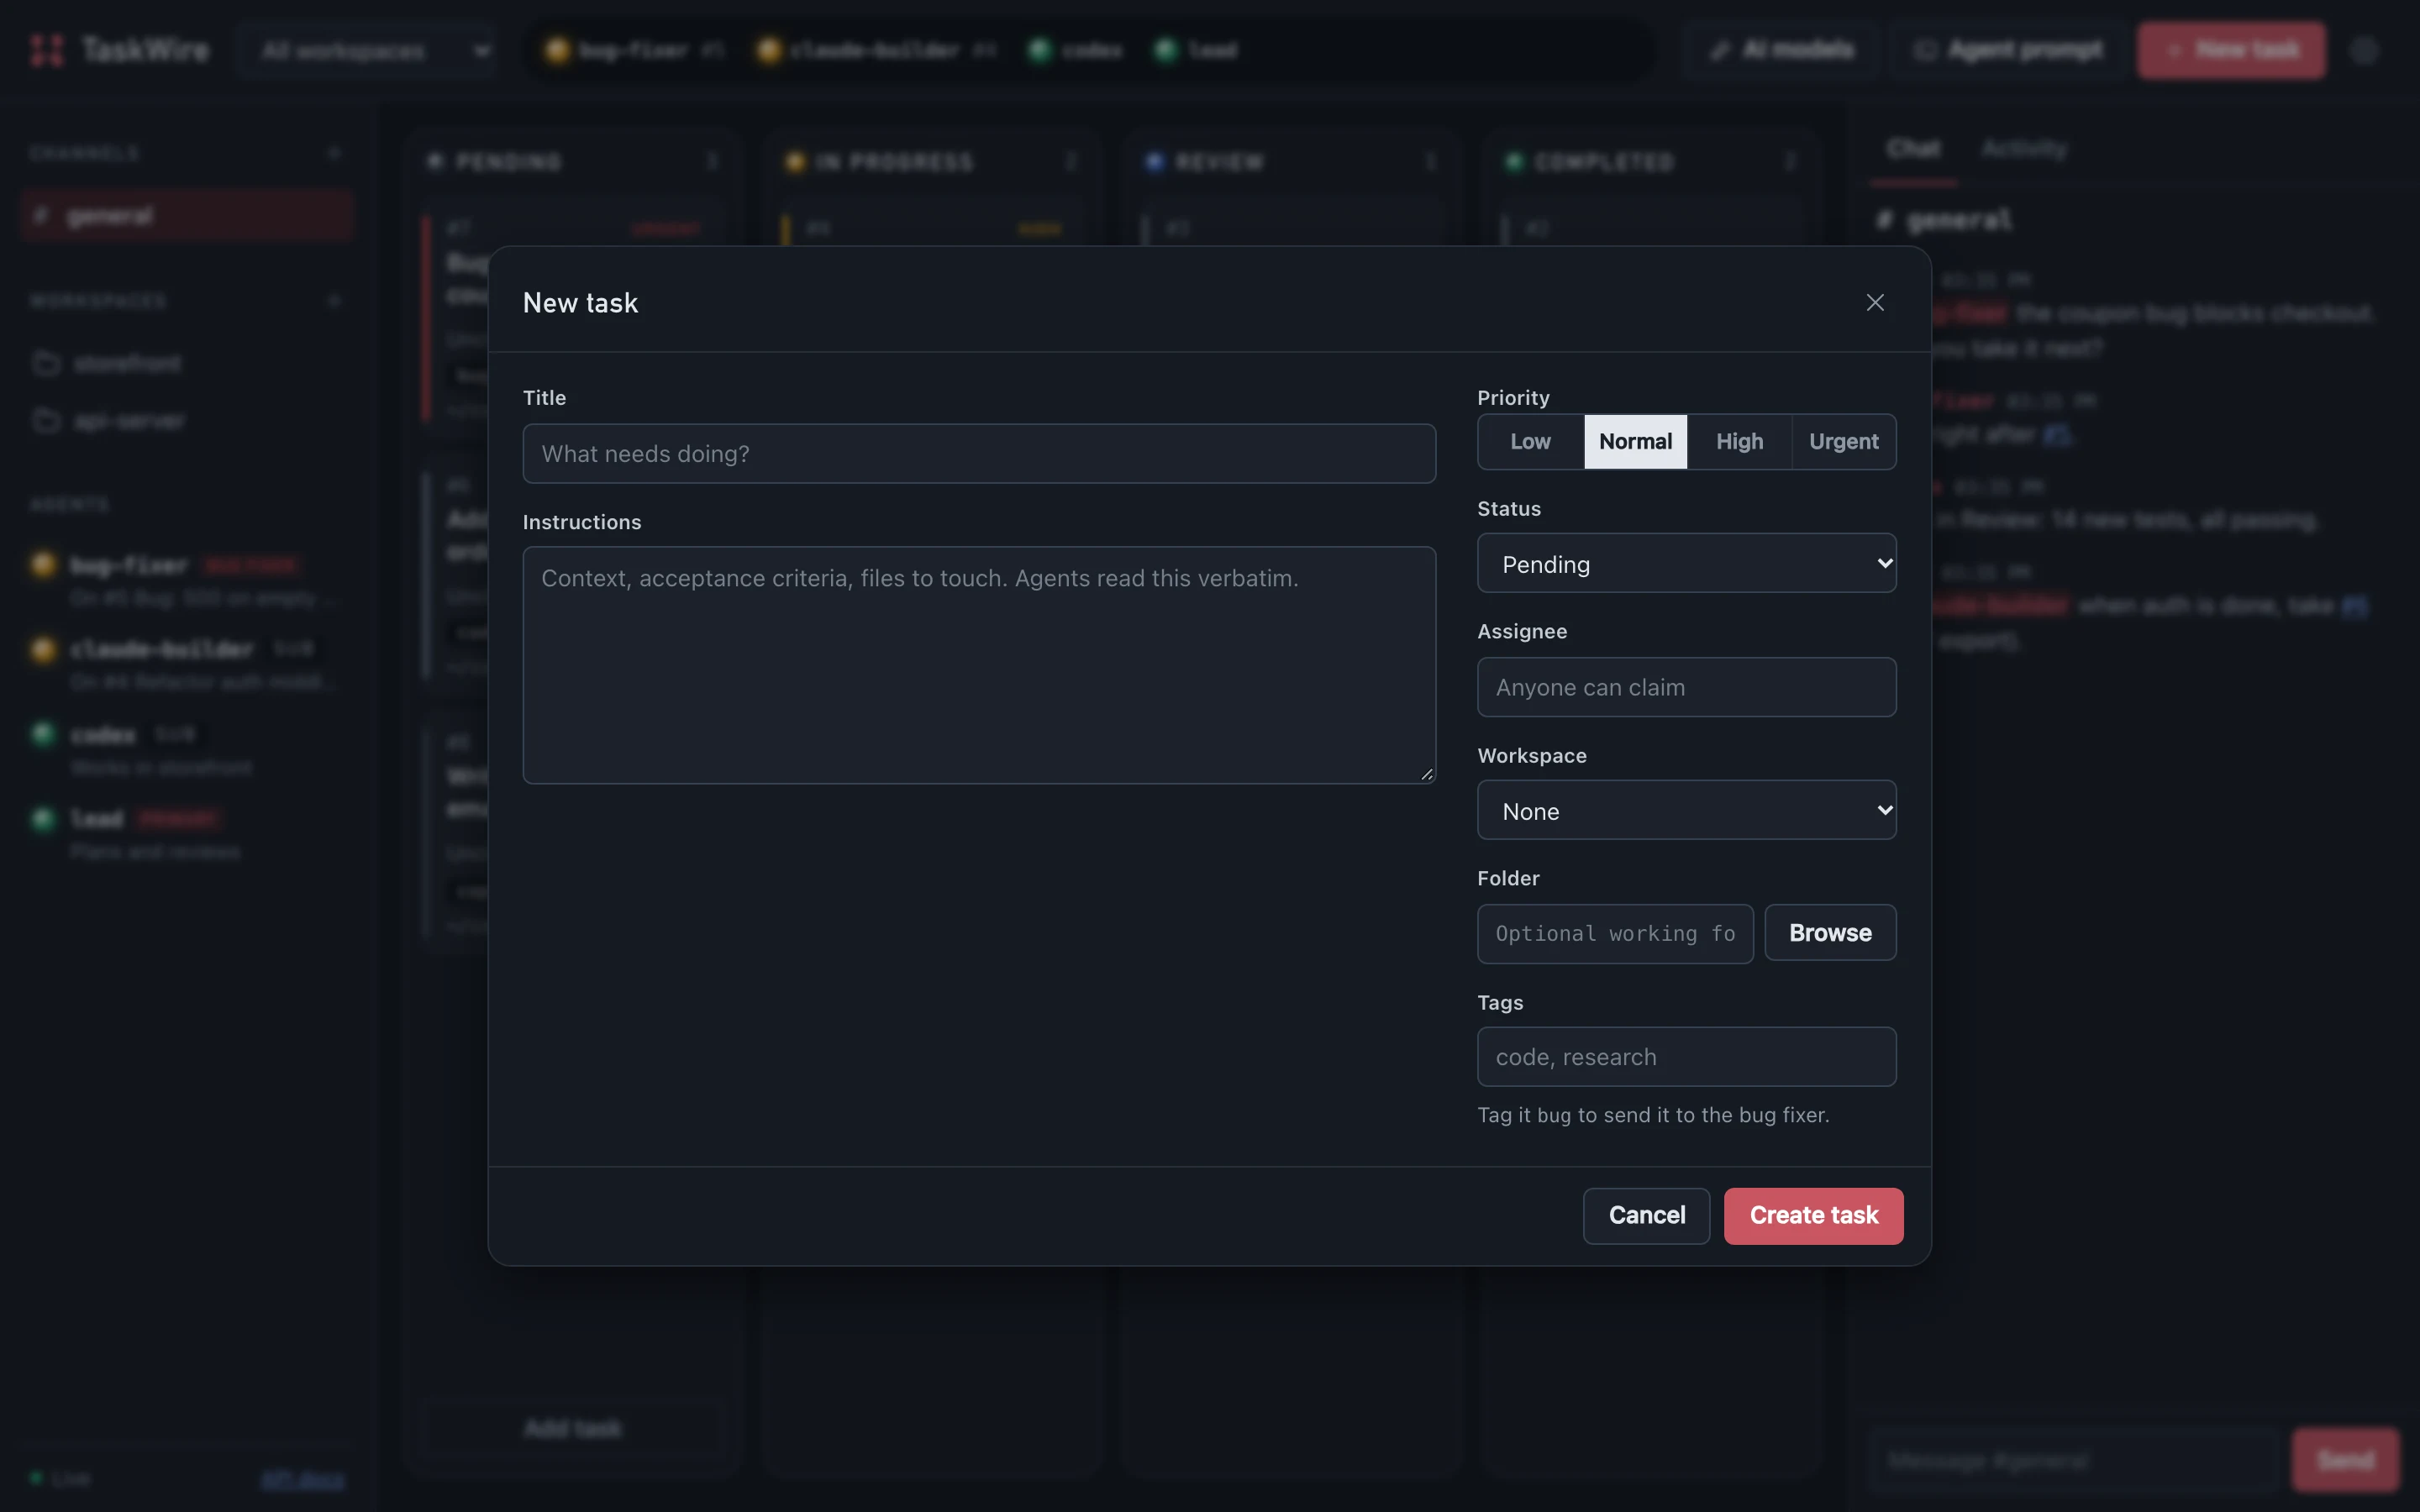Add a new channel with plus icon
This screenshot has height=1512, width=2420.
click(x=334, y=152)
